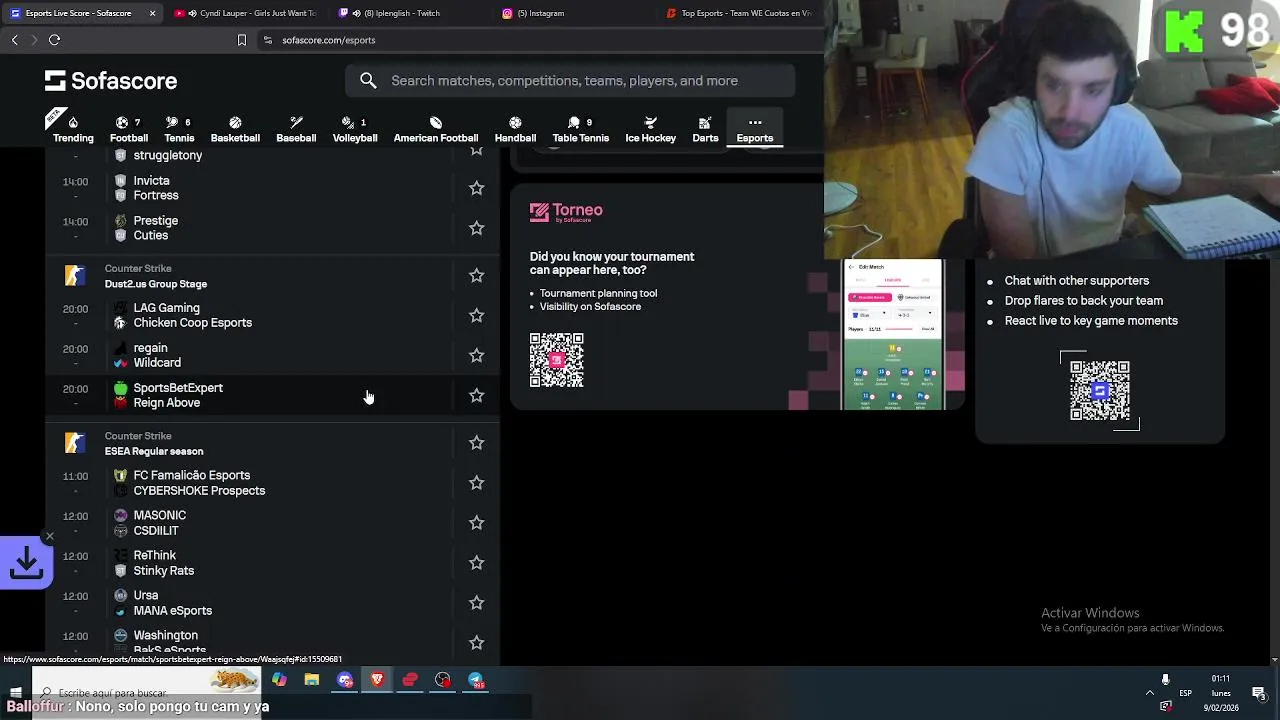Favorite SportsBetExpert vs Reign Above match
Image resolution: width=1280 pixels, height=720 pixels.
point(476,395)
